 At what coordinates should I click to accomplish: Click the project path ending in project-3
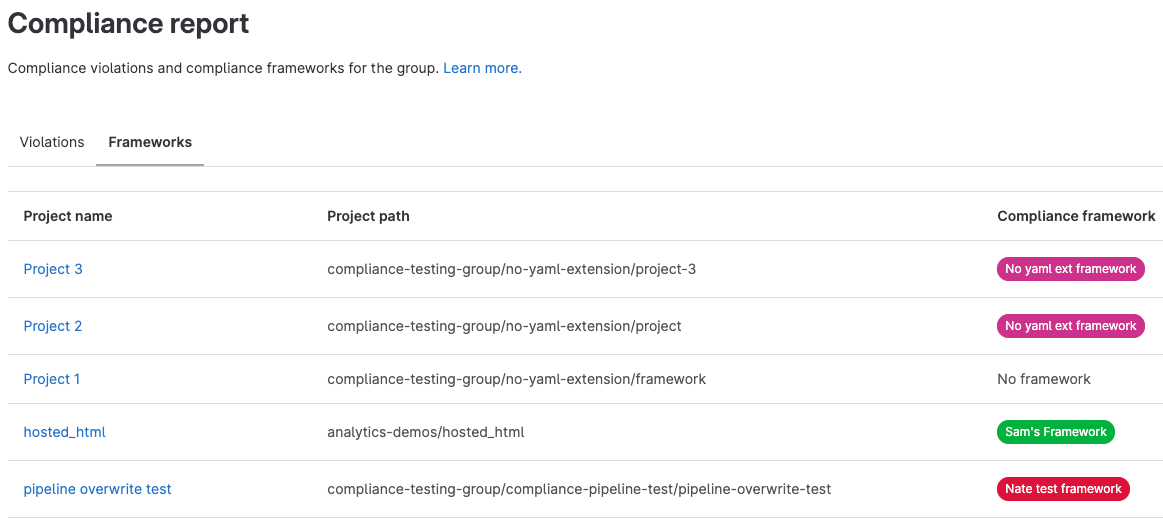(x=511, y=269)
